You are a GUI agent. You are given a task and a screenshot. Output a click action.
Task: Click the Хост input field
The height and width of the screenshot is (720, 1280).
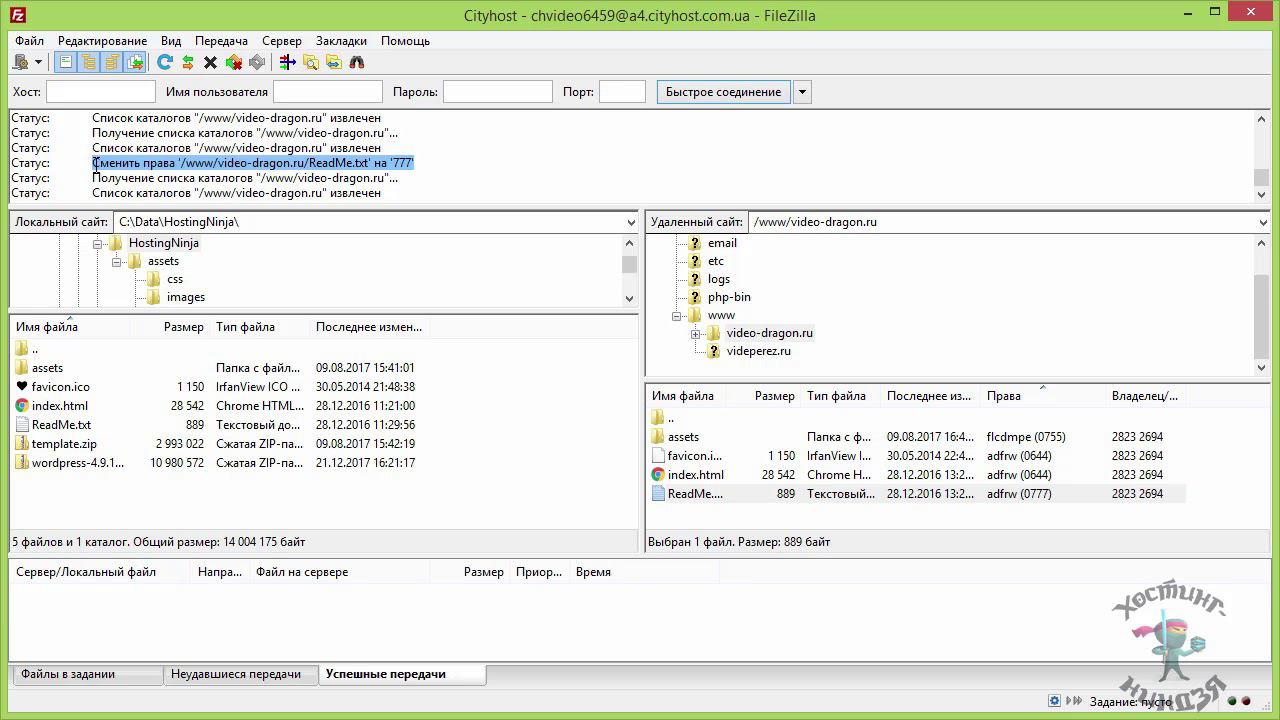click(101, 92)
